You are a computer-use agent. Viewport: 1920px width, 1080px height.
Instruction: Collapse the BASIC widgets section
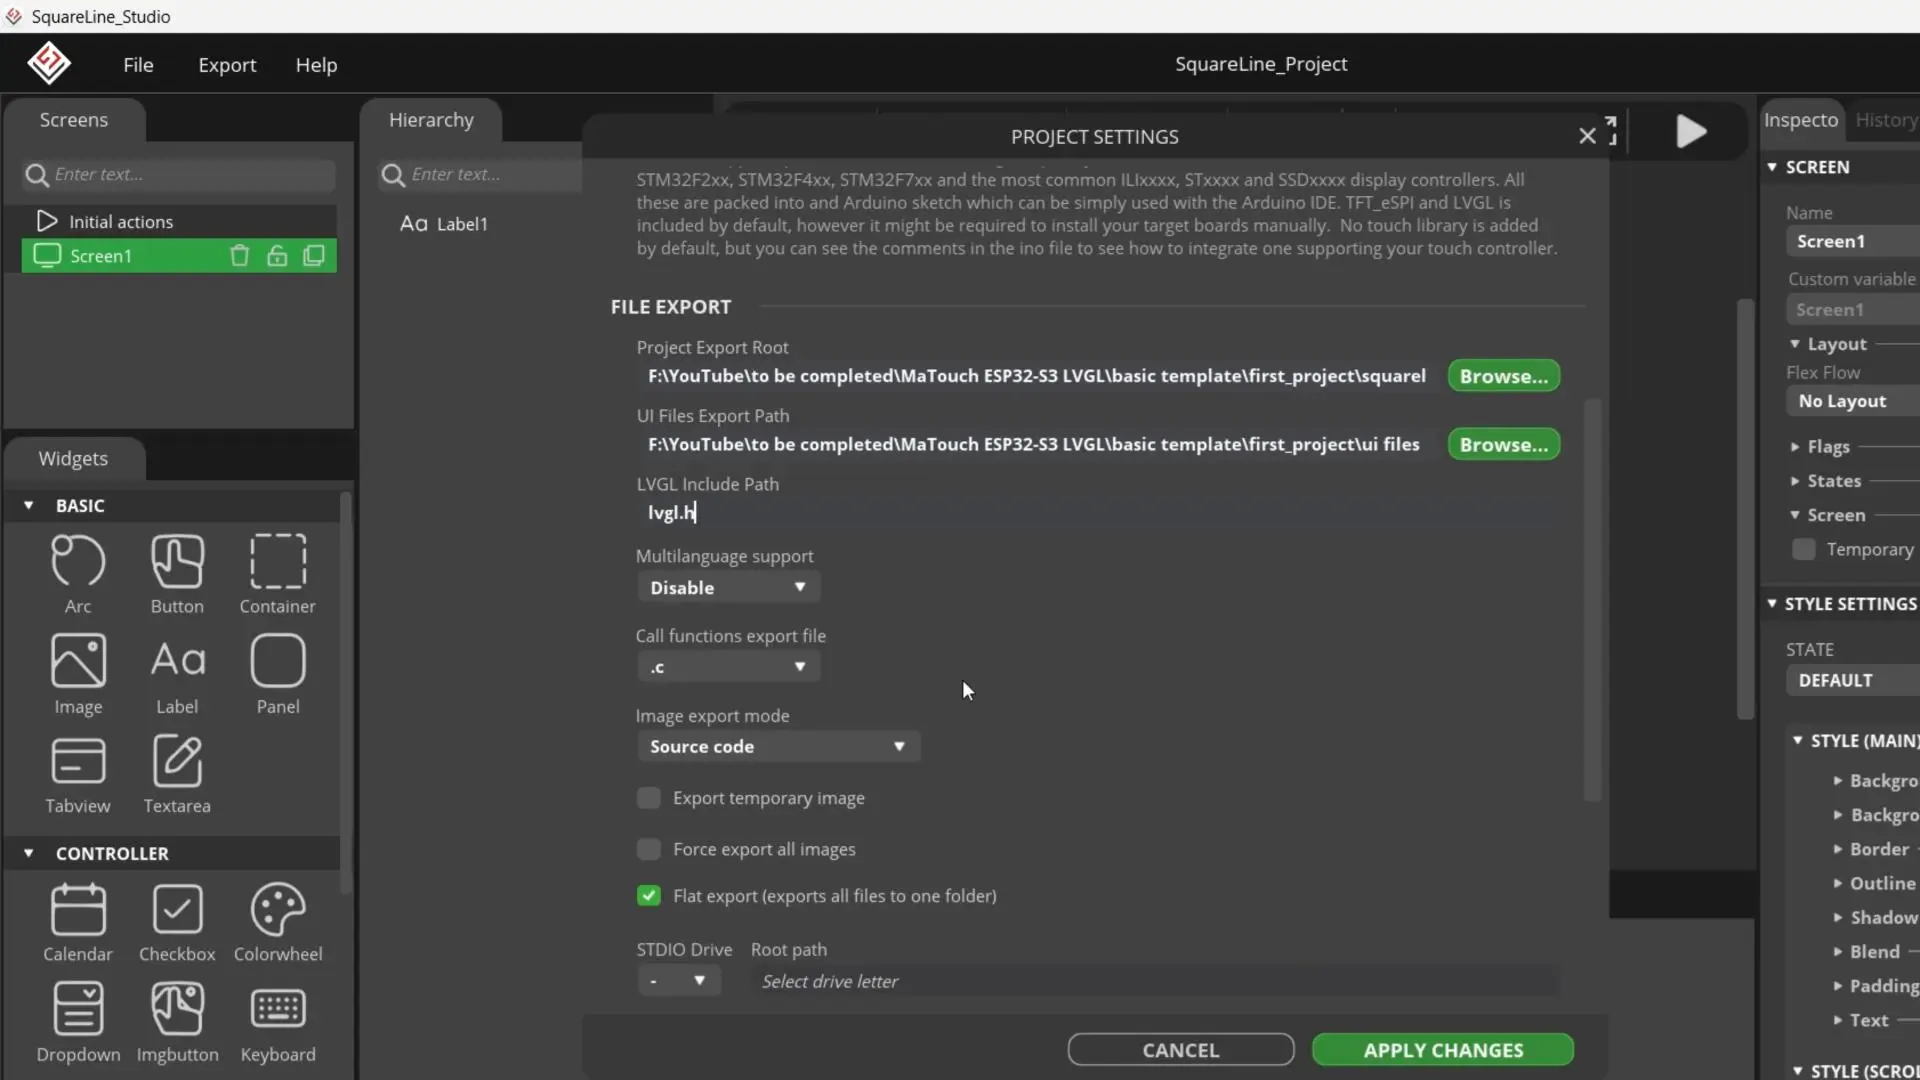(28, 506)
